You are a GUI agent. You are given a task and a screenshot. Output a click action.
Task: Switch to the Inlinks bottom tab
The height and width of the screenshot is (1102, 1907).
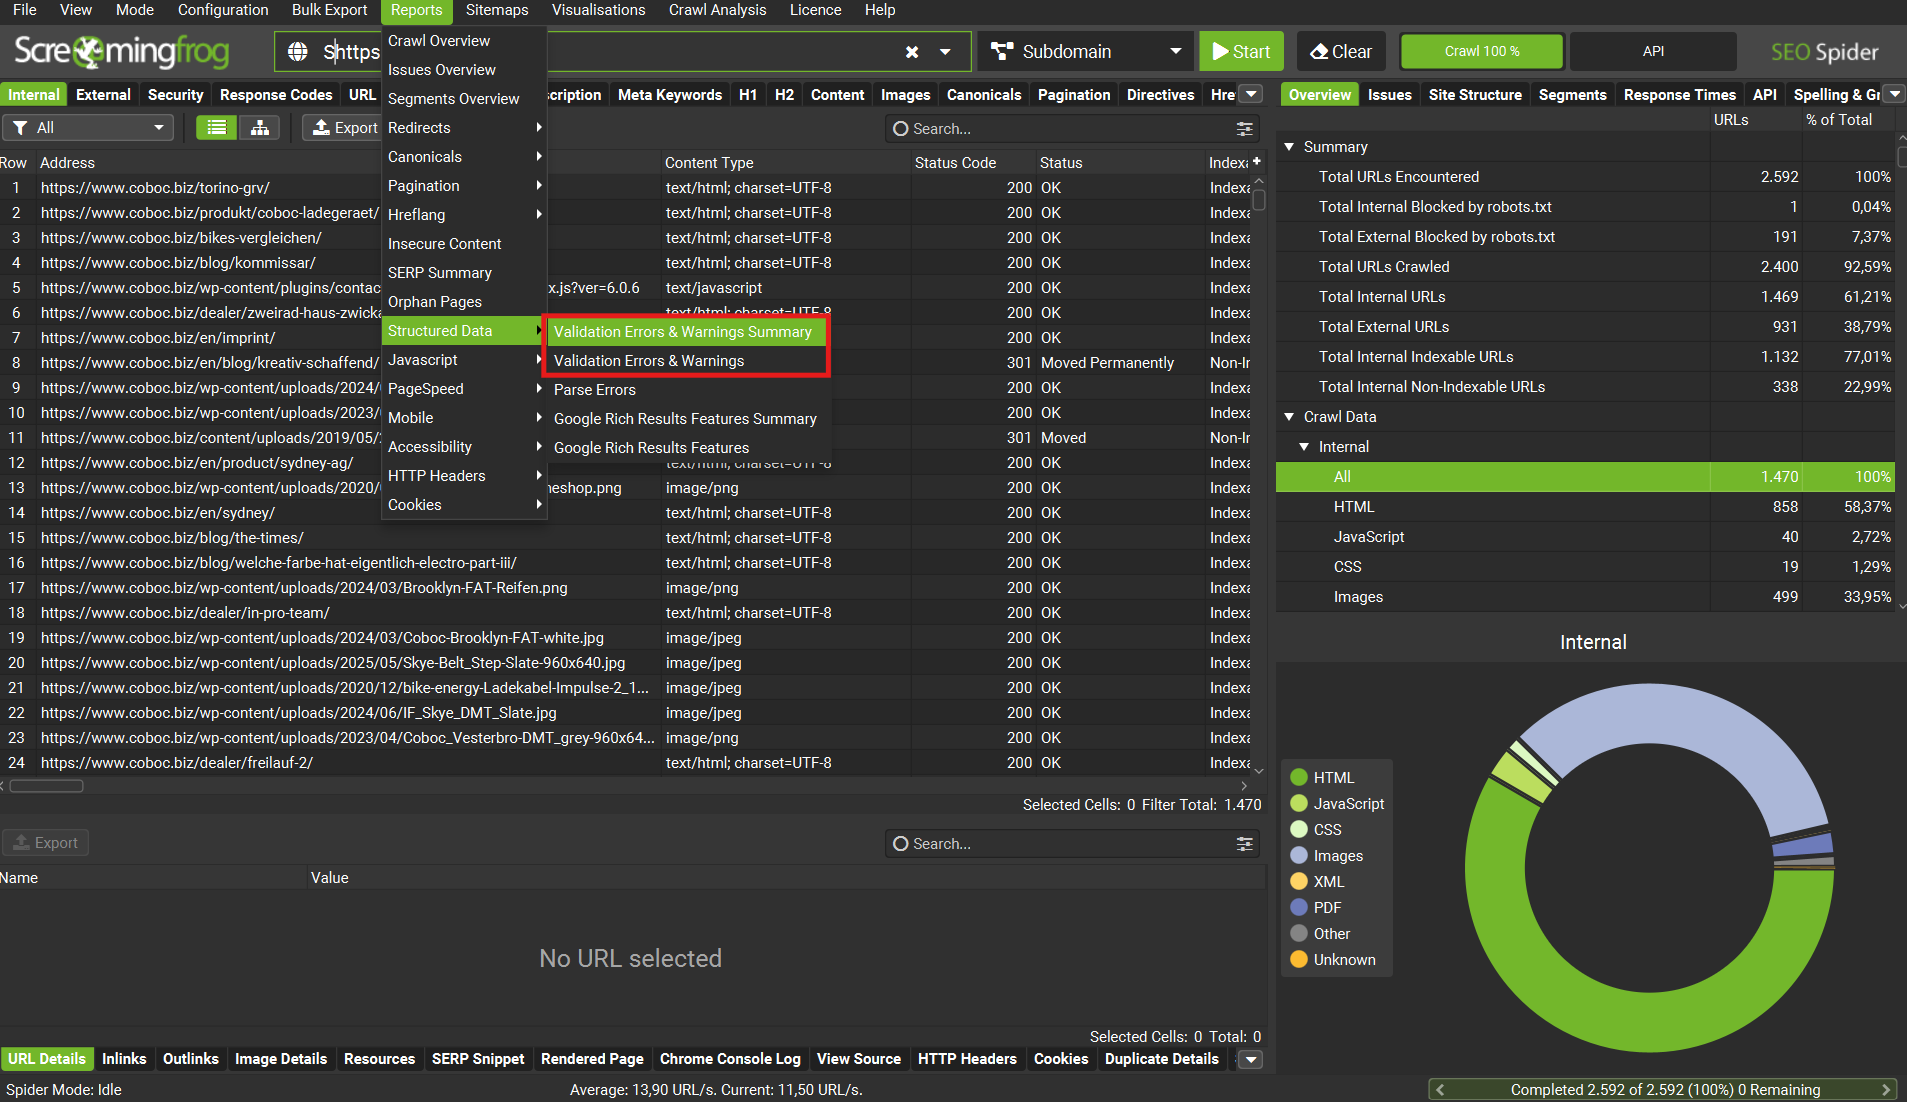[x=124, y=1059]
